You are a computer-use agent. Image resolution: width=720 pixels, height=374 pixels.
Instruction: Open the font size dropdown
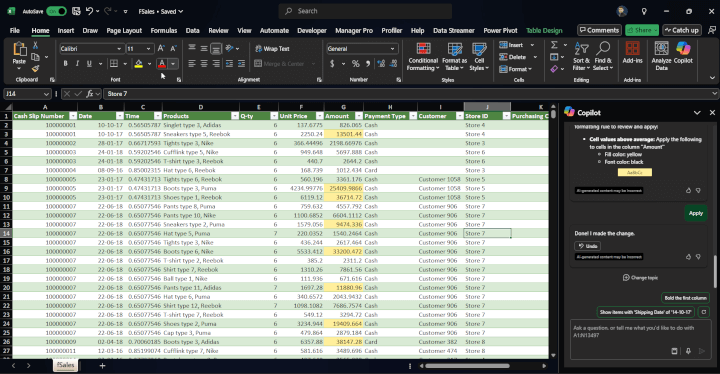[x=148, y=49]
